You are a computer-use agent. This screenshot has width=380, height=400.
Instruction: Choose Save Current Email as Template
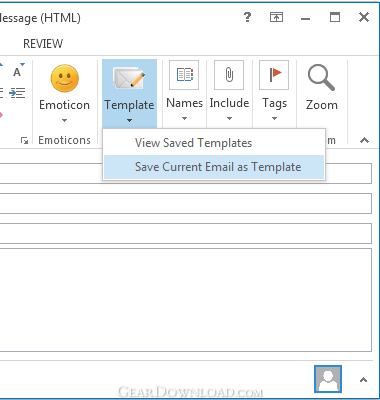click(x=214, y=167)
